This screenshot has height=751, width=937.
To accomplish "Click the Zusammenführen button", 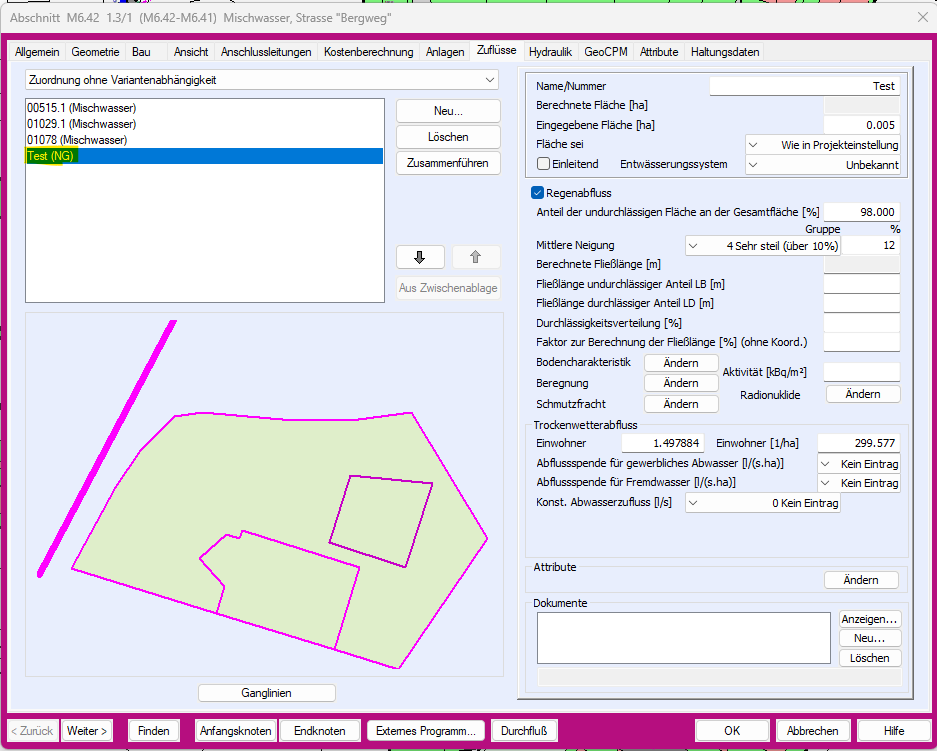I will (448, 163).
